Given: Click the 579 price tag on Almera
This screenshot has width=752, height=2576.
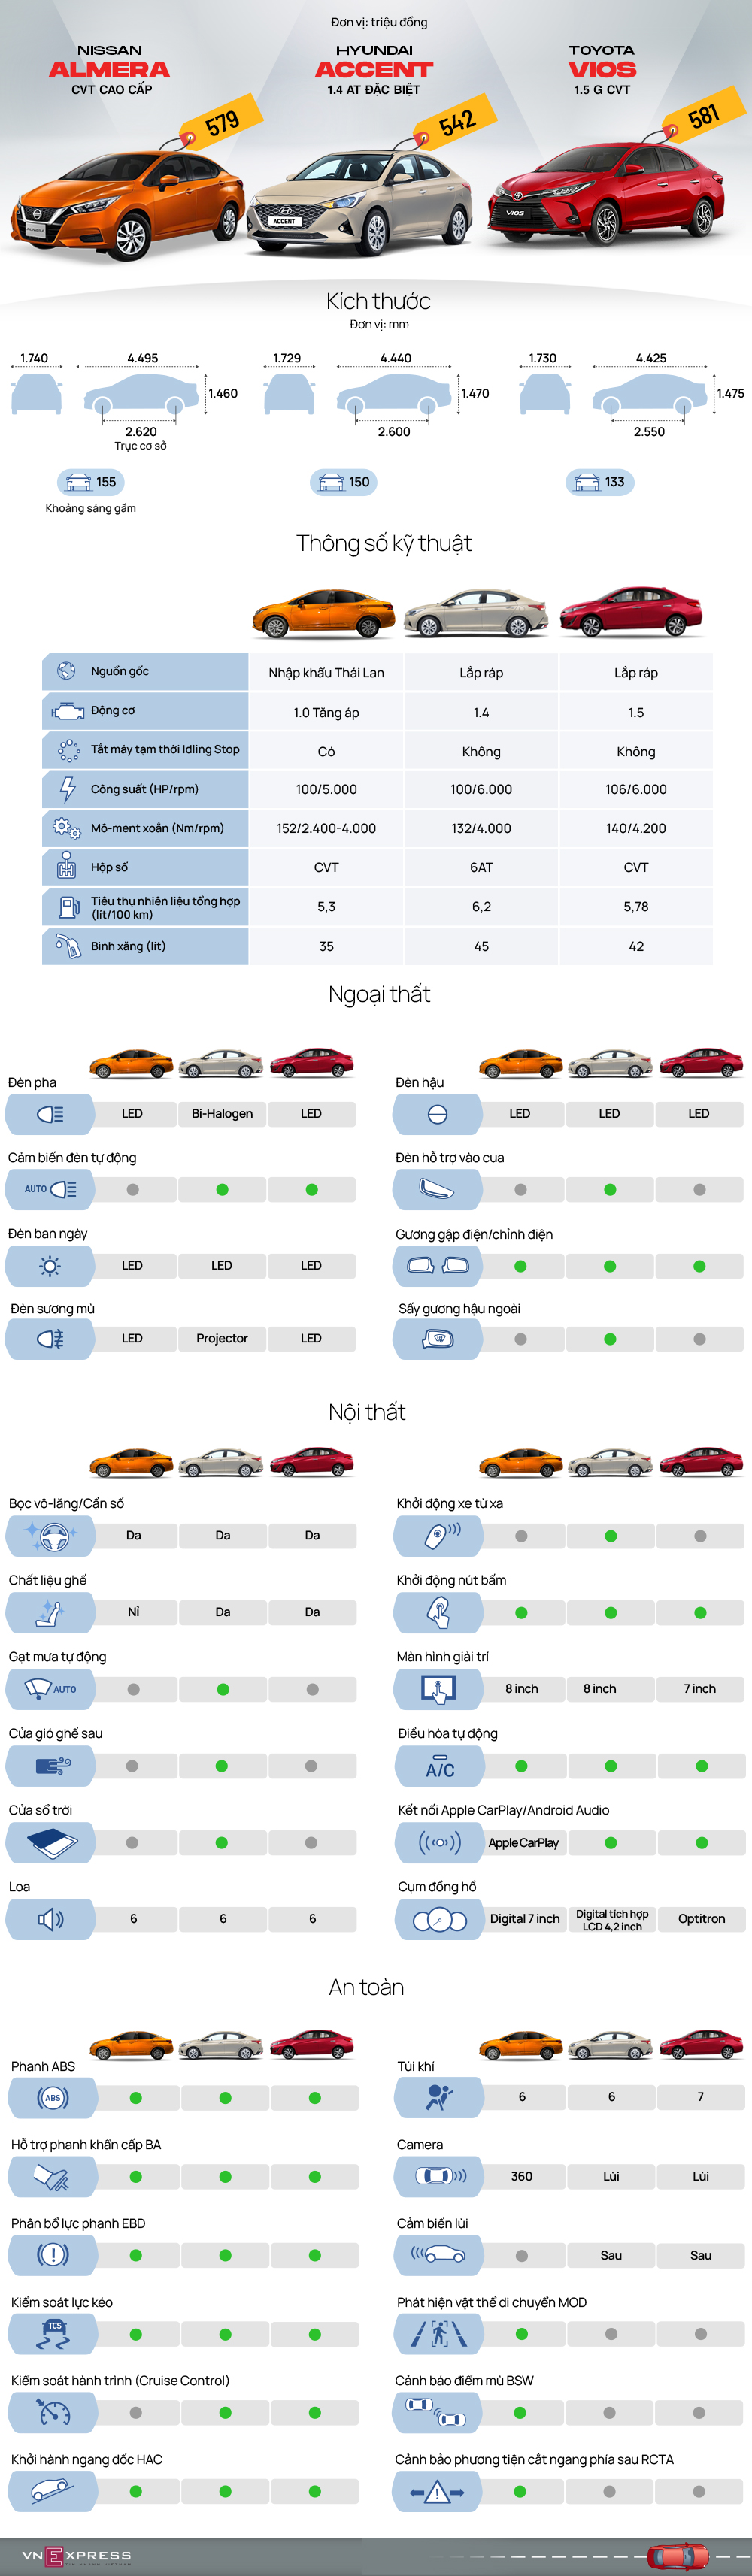Looking at the screenshot, I should (x=222, y=123).
